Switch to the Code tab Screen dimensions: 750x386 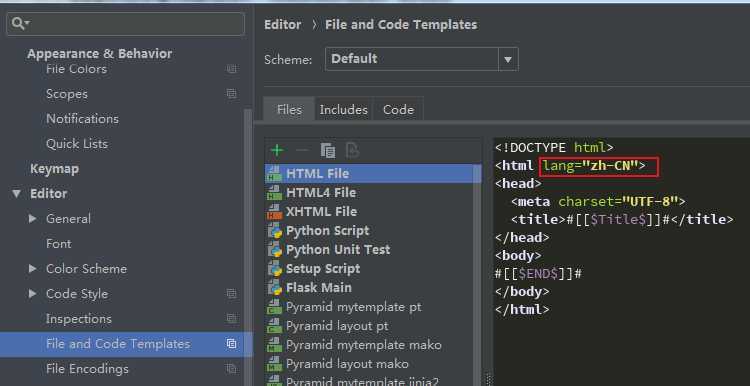pos(398,110)
